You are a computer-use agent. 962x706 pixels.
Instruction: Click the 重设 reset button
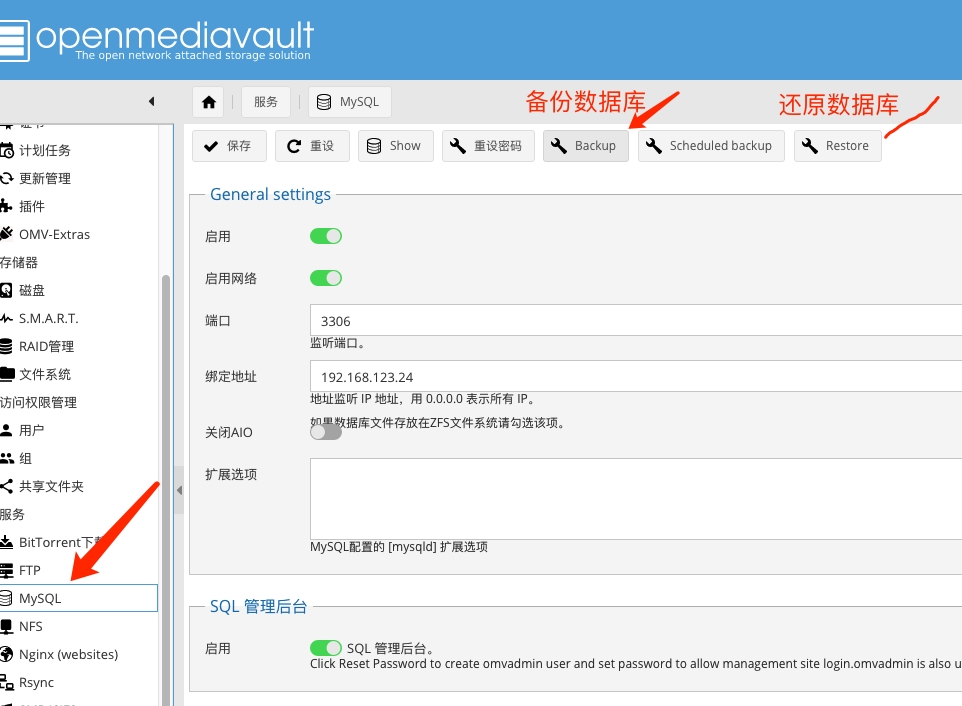(312, 146)
